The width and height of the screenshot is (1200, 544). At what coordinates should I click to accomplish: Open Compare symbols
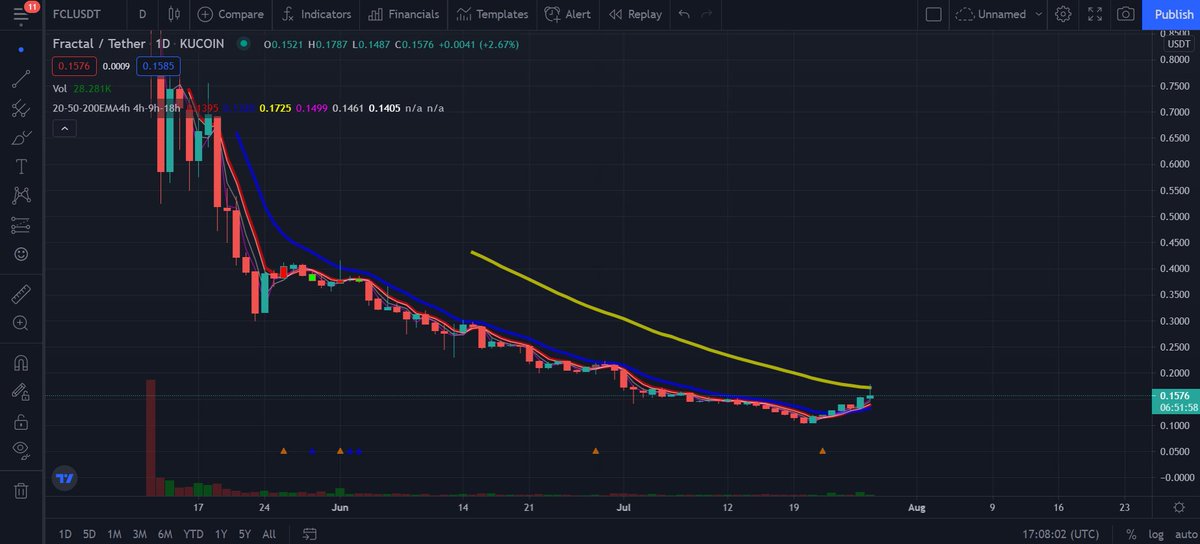pos(231,14)
